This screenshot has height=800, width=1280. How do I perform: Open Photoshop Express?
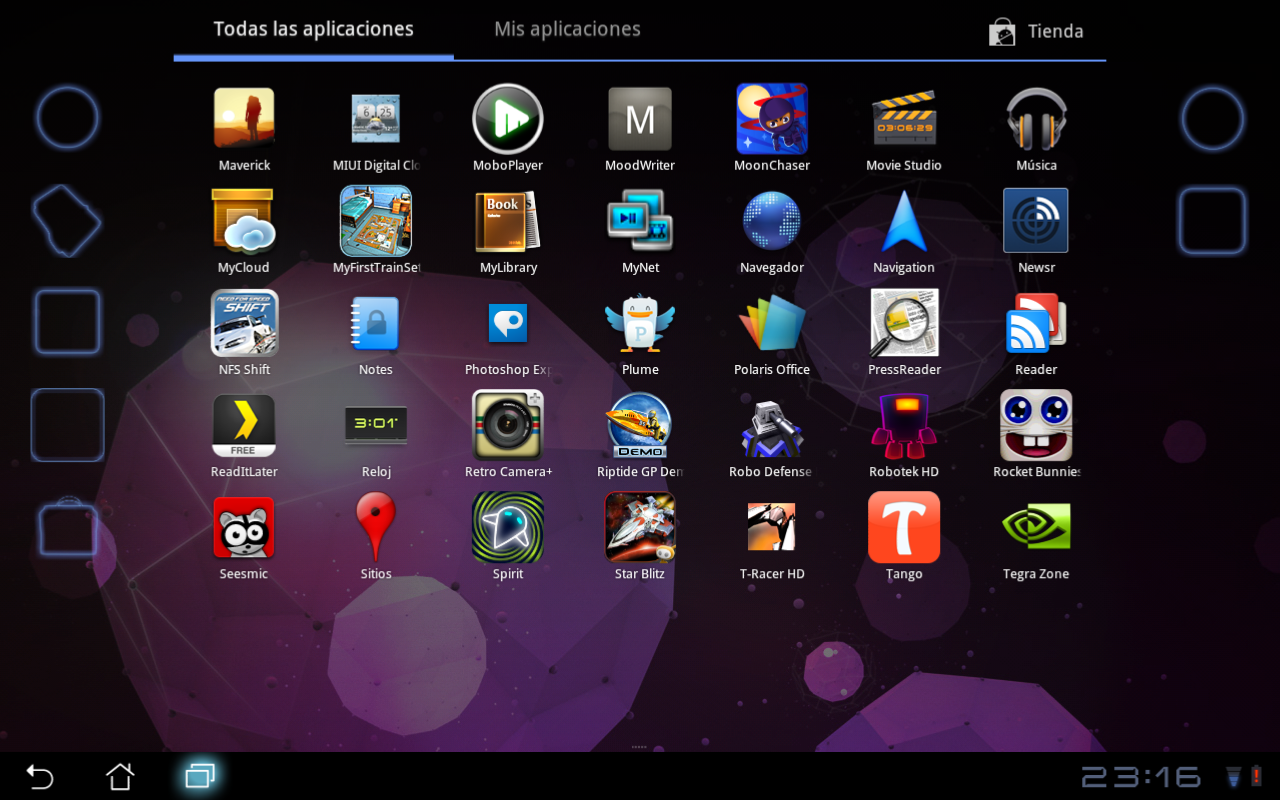pyautogui.click(x=508, y=322)
